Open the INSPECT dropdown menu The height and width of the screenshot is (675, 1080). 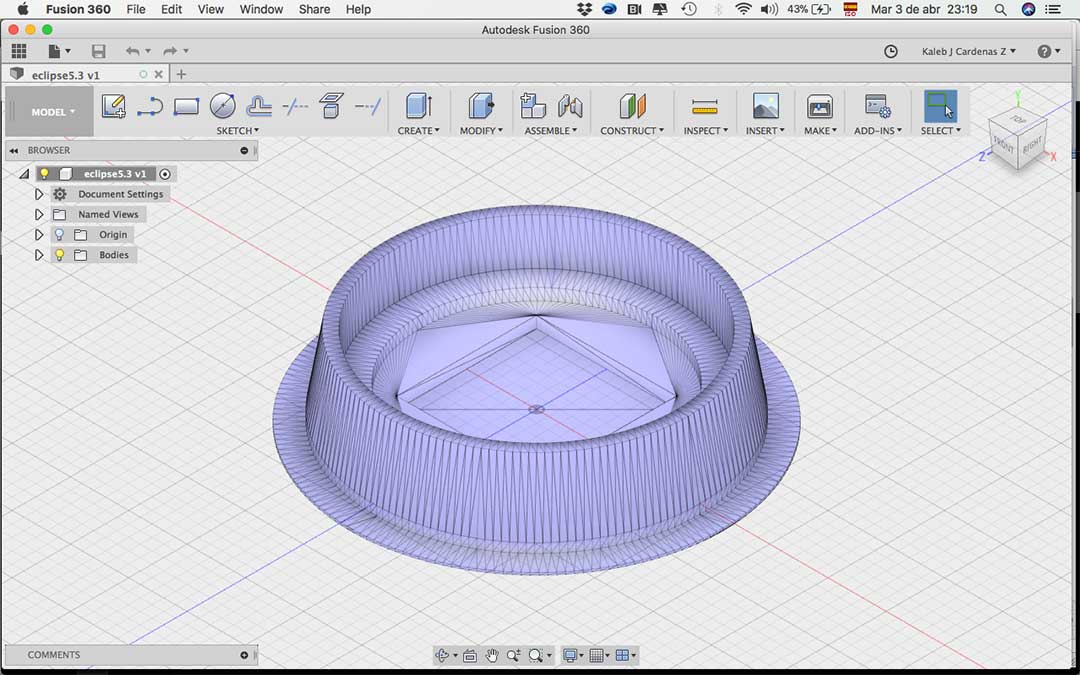pyautogui.click(x=705, y=130)
